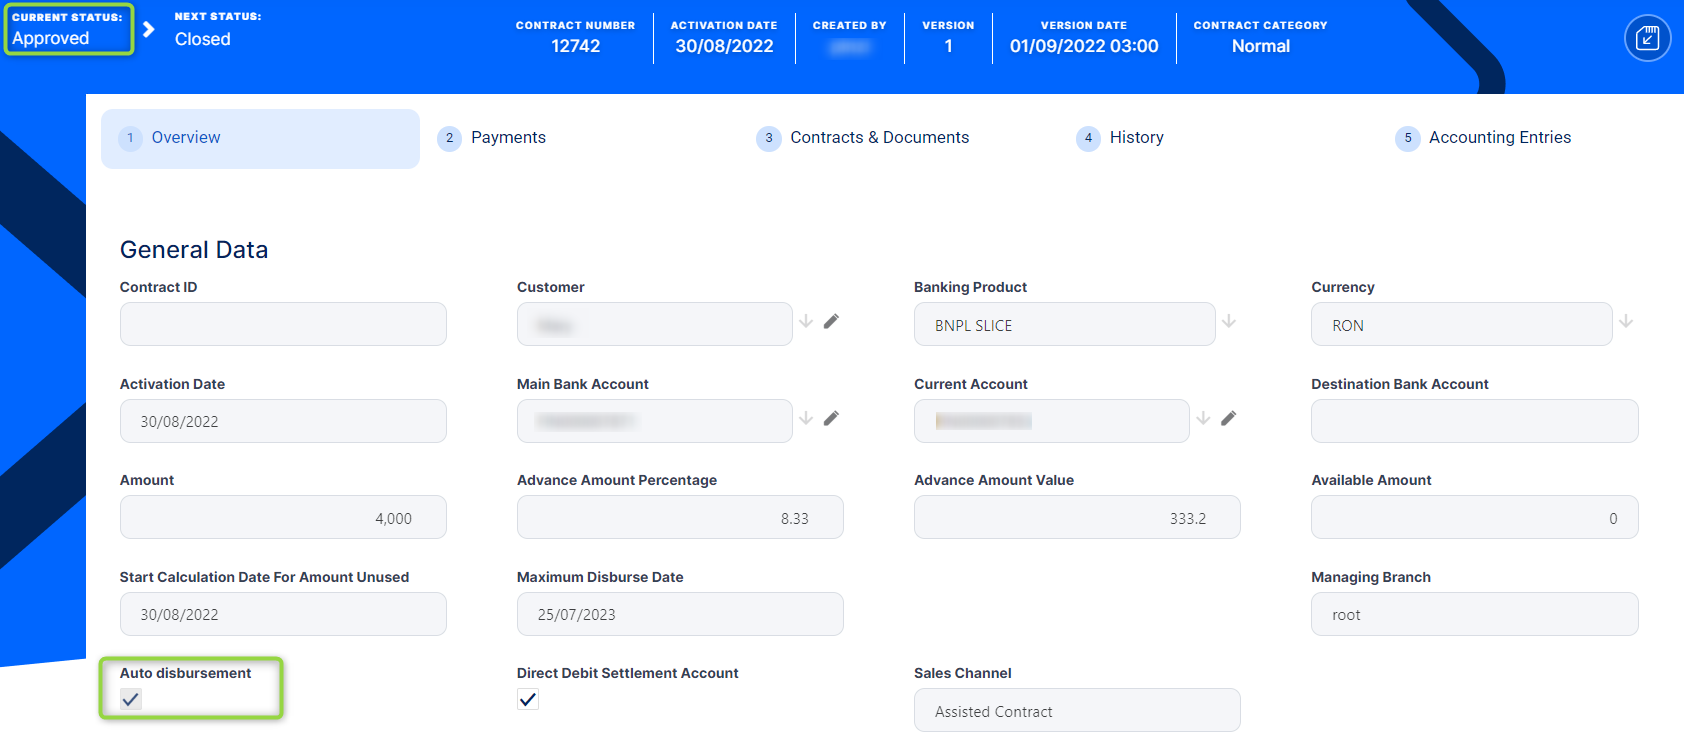
Task: Uncheck the Direct Debit Settlement Account checkbox
Action: (x=528, y=699)
